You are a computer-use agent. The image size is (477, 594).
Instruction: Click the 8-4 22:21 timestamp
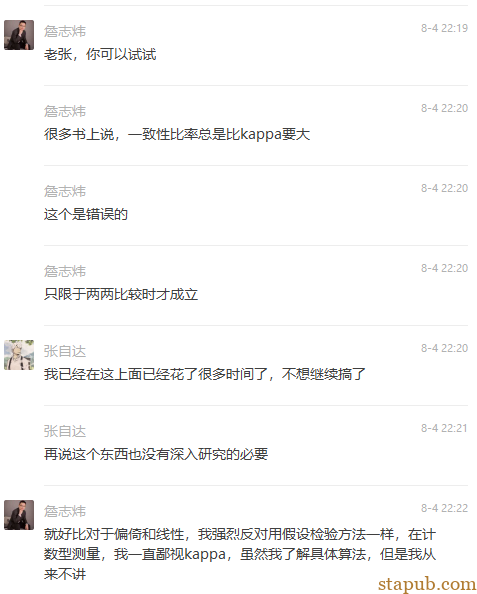tap(444, 428)
